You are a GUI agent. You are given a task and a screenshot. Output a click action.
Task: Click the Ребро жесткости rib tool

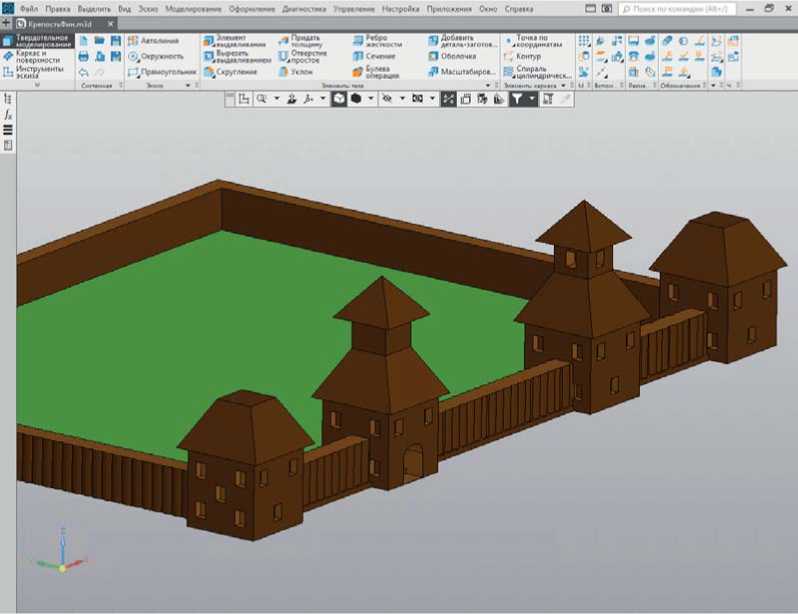(x=378, y=41)
